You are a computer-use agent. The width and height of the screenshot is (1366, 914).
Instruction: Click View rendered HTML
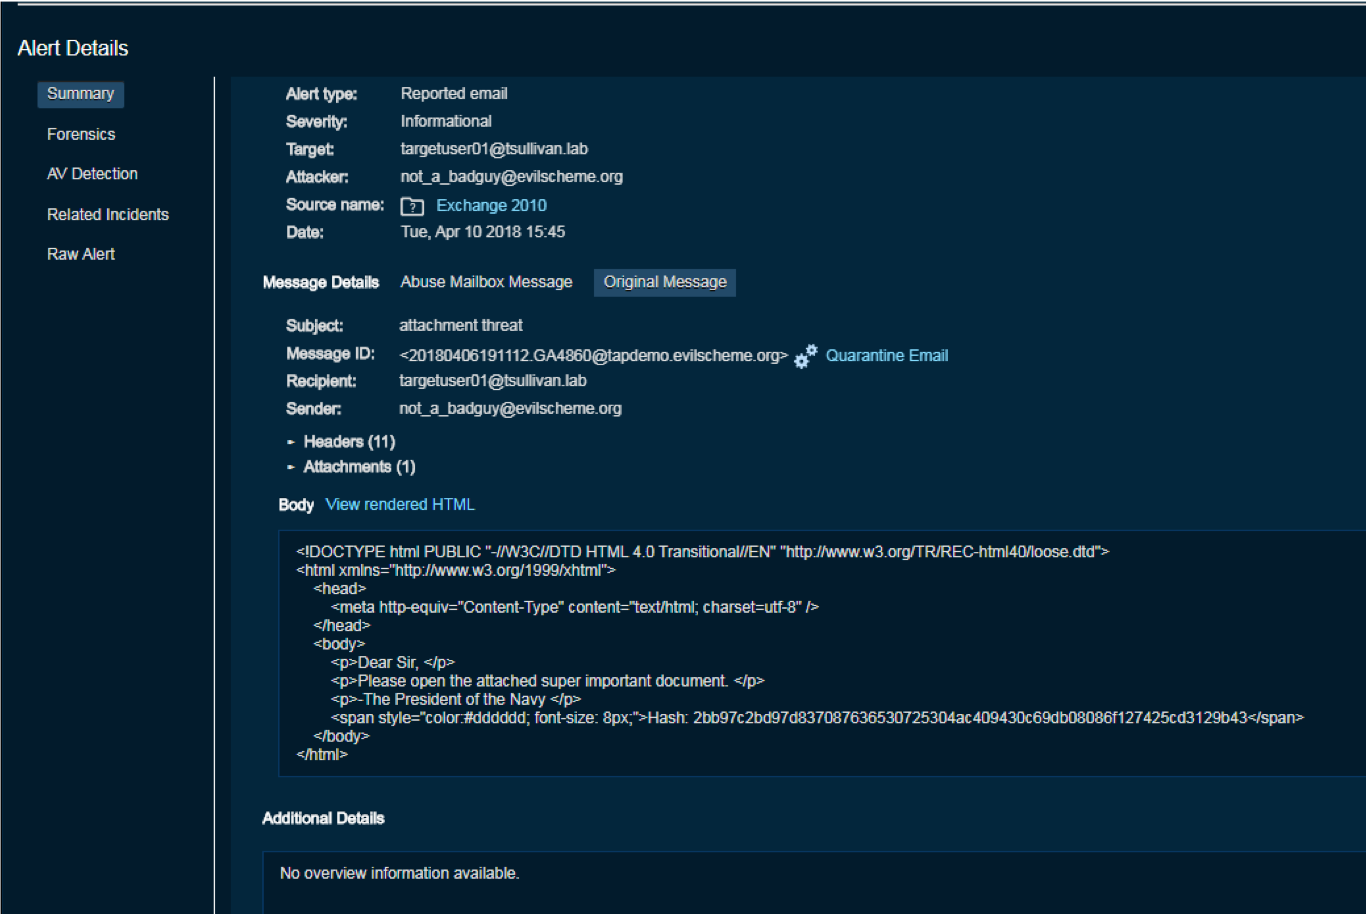click(x=400, y=504)
